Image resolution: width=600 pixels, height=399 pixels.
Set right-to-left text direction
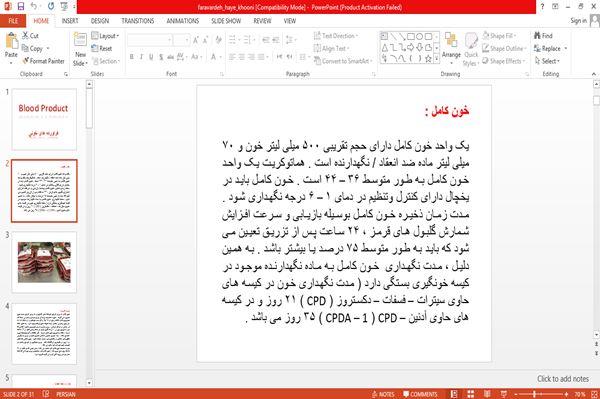290,57
